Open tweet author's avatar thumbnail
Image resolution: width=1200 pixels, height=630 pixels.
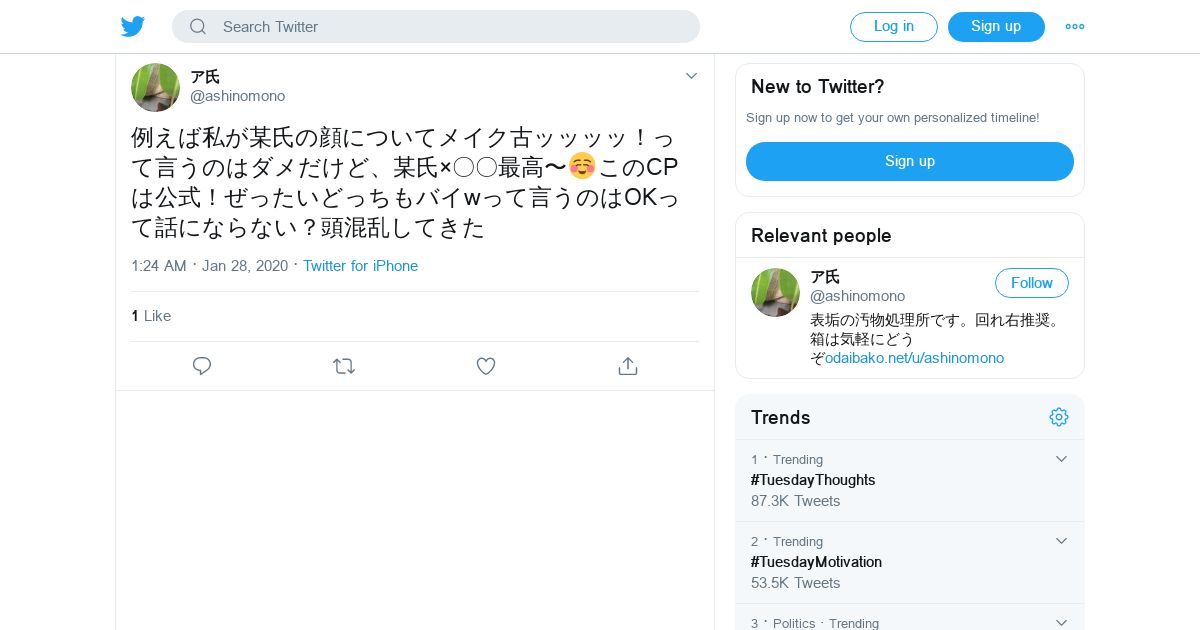[x=155, y=87]
